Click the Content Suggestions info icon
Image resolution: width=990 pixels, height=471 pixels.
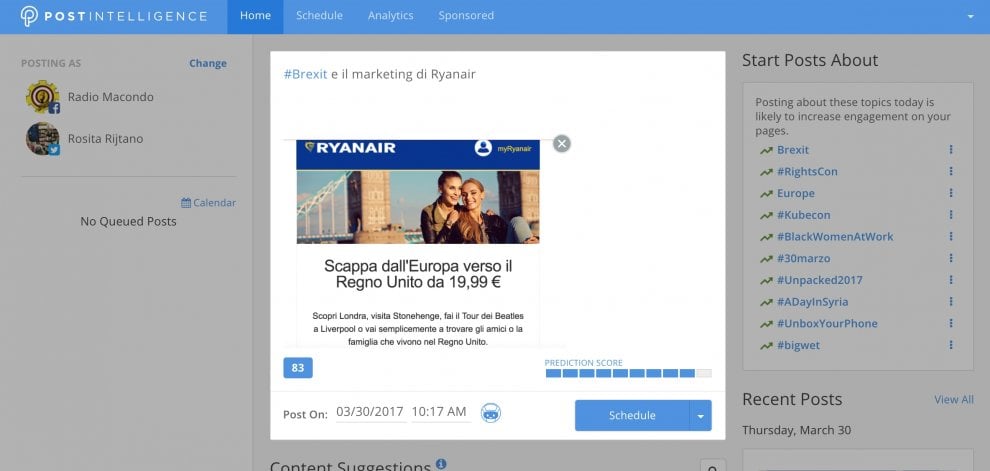click(x=441, y=464)
